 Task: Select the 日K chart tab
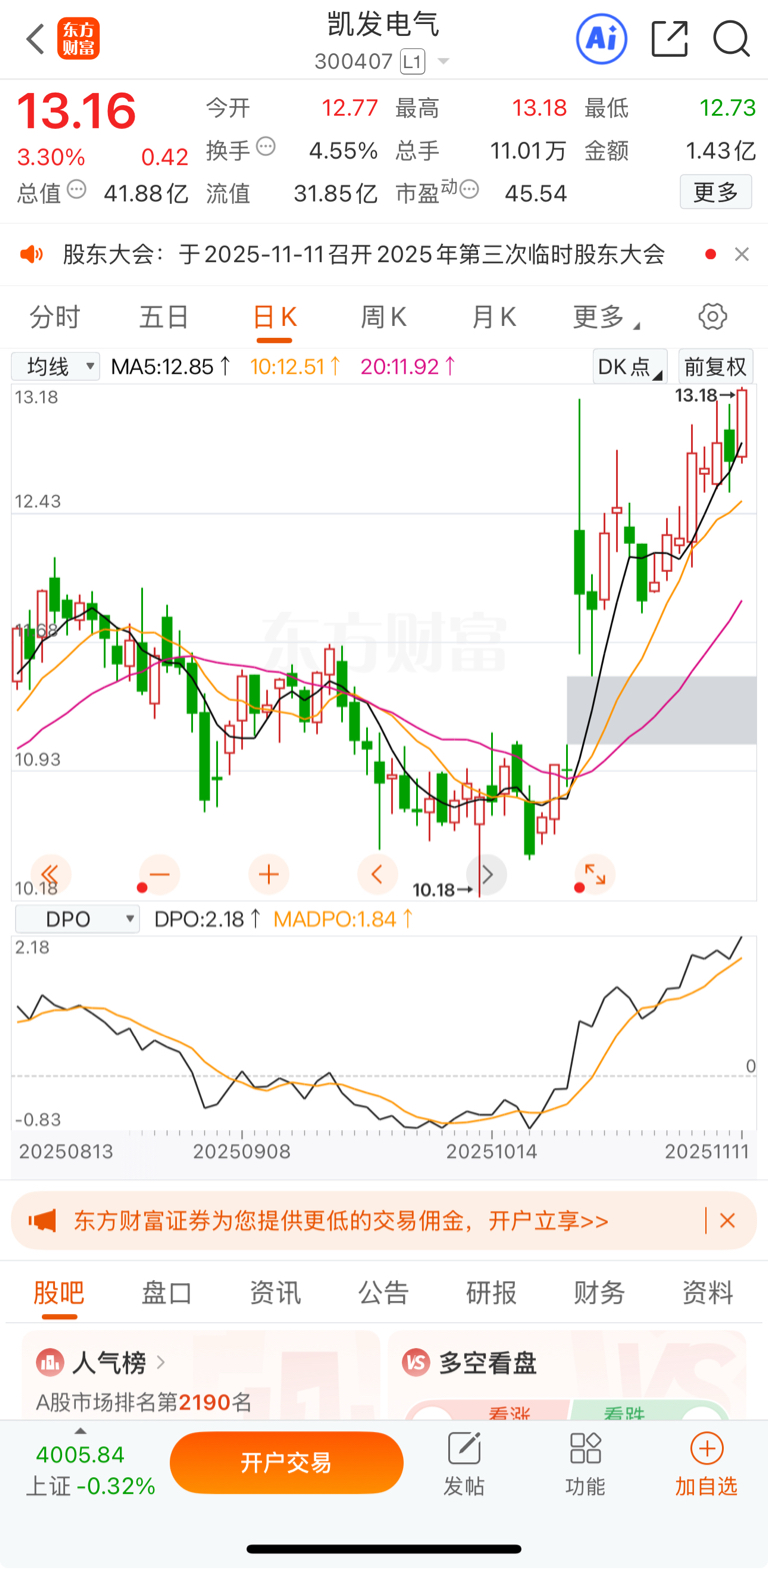pos(274,318)
